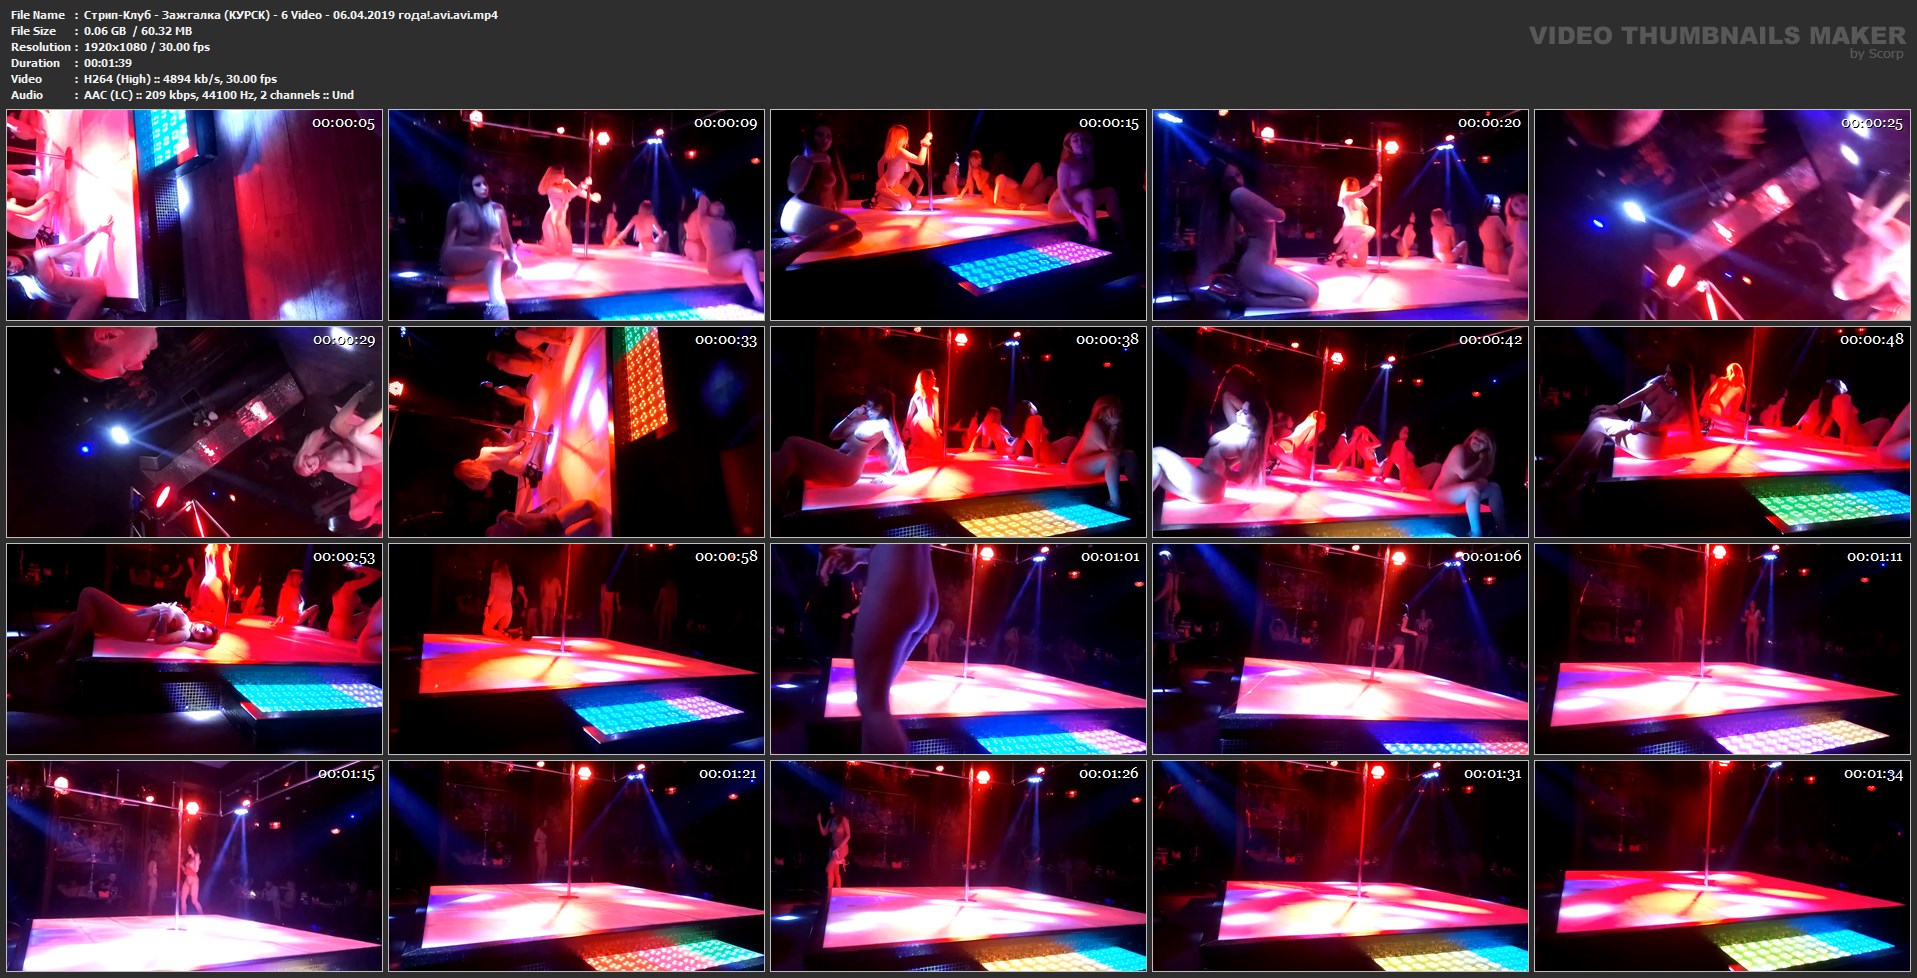The image size is (1917, 978).
Task: Select the file name ending .avi.avi.mp4
Action: pos(291,15)
